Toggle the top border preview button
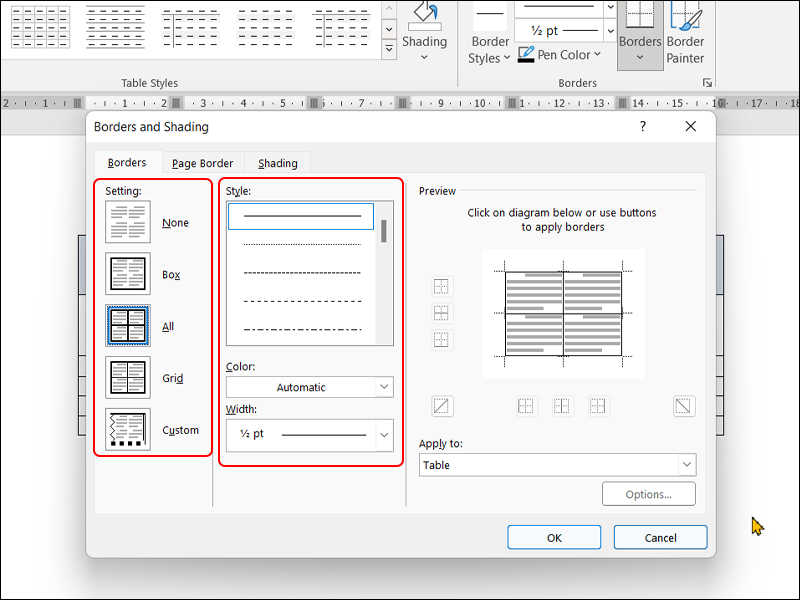This screenshot has height=600, width=800. [x=442, y=287]
